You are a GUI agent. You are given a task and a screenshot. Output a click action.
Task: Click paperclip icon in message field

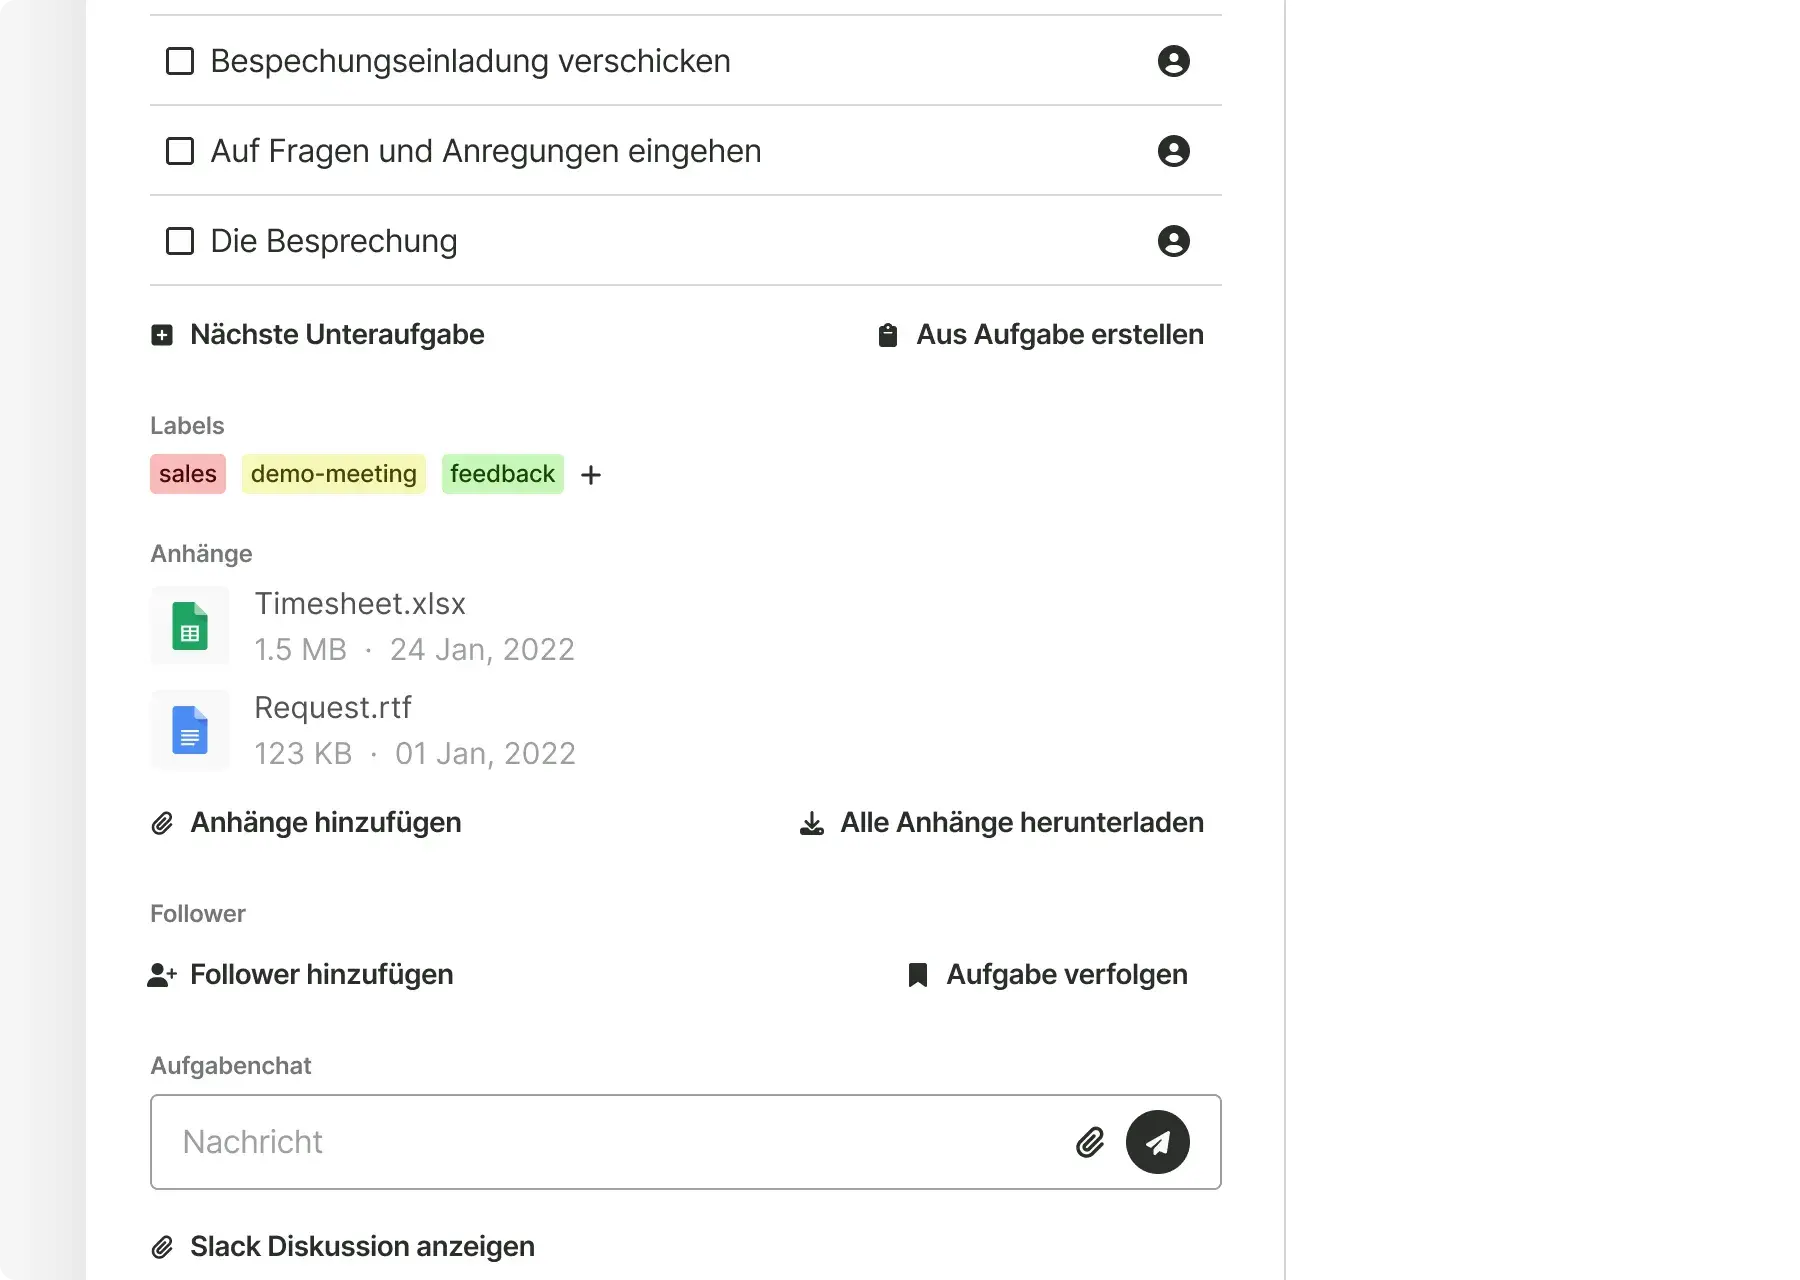click(1090, 1142)
